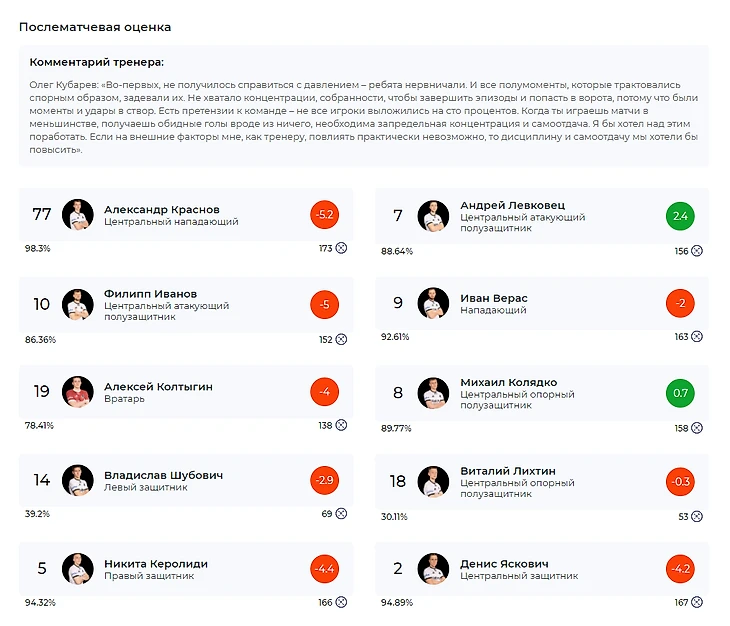Click the circled X icon beside 158

point(697,428)
